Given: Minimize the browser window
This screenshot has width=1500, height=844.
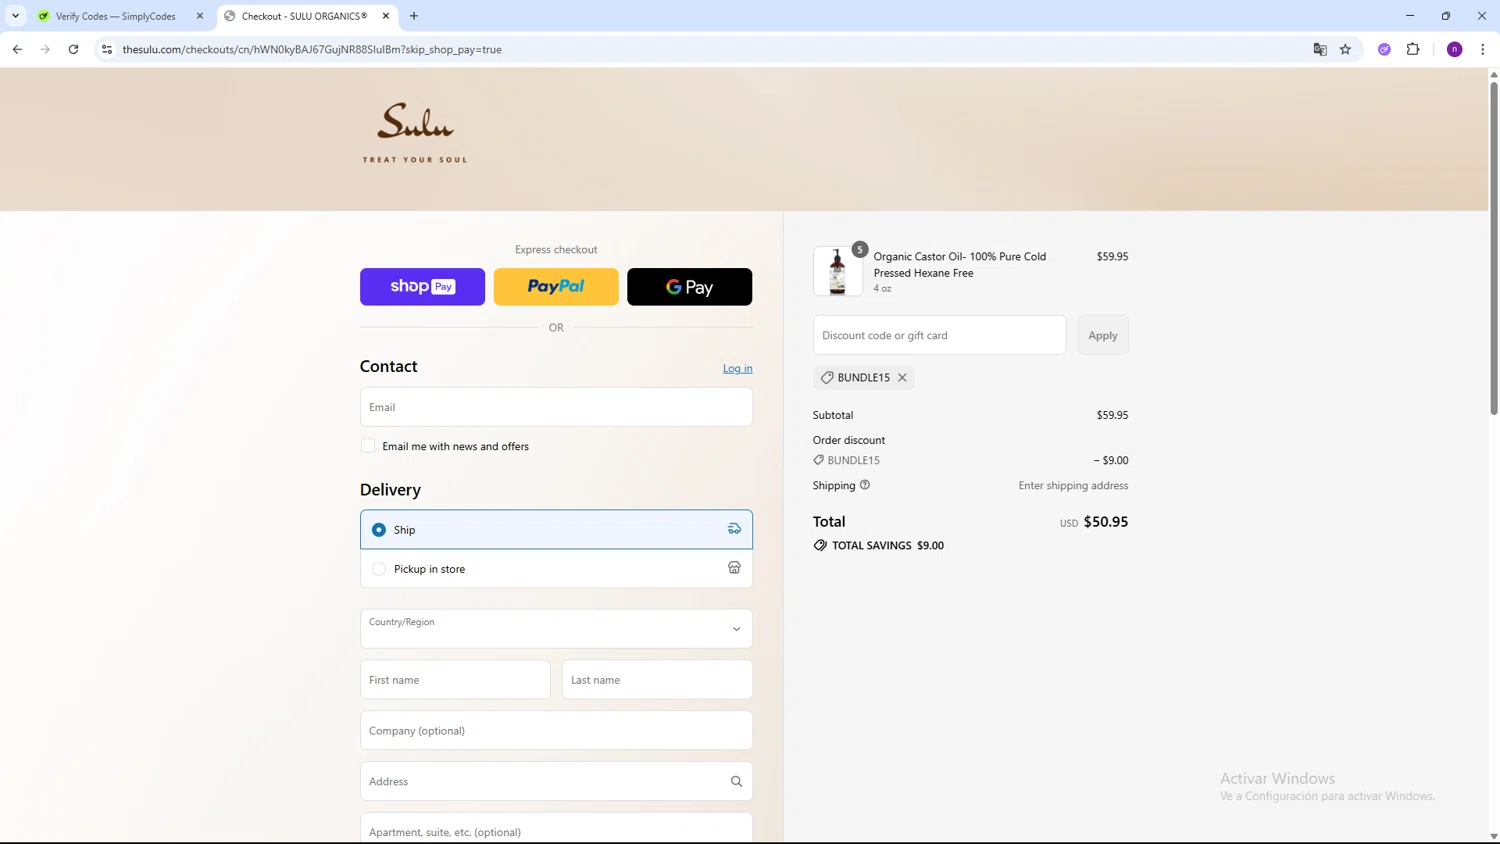Looking at the screenshot, I should 1410,16.
